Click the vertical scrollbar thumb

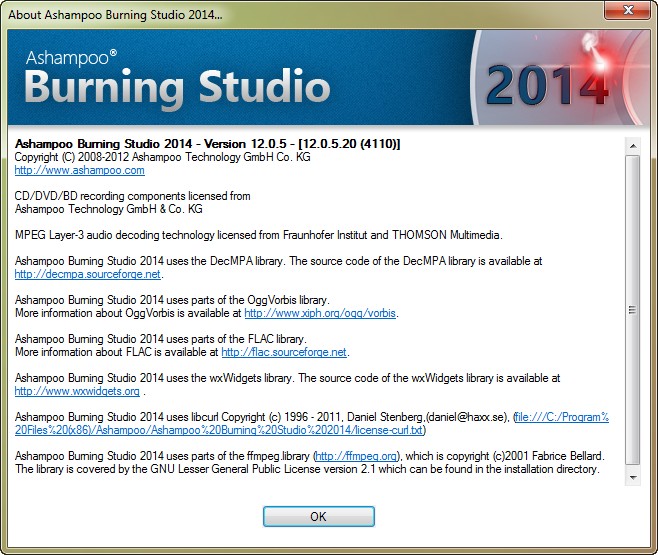click(x=633, y=310)
